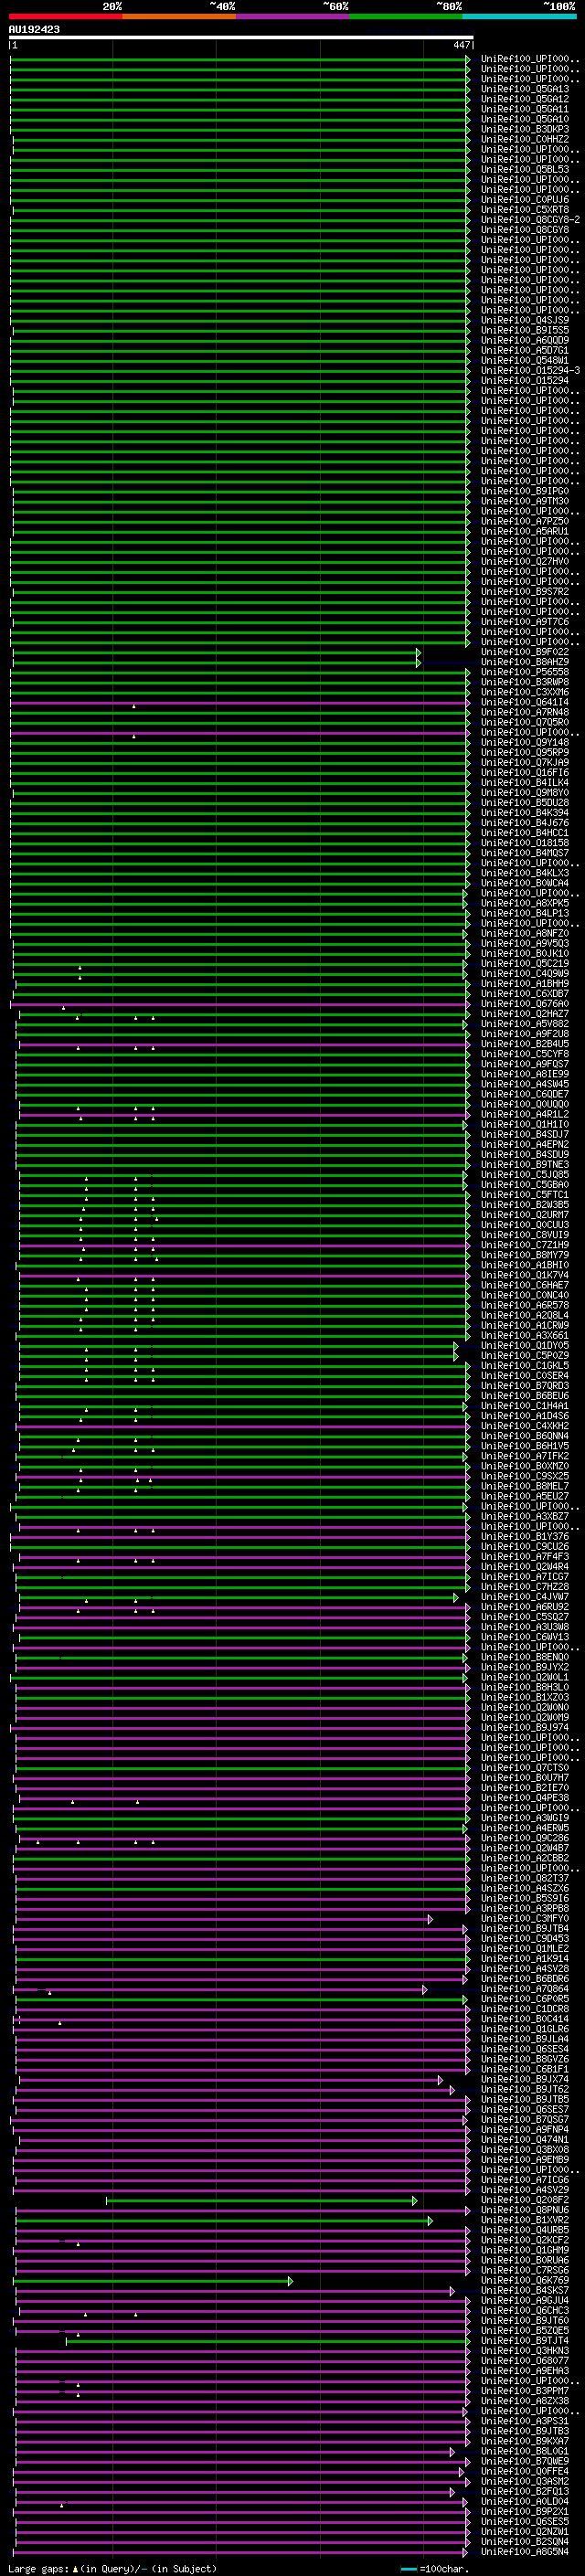
Task: Click the red ~20% identity legend segment
Action: pos(66,16)
